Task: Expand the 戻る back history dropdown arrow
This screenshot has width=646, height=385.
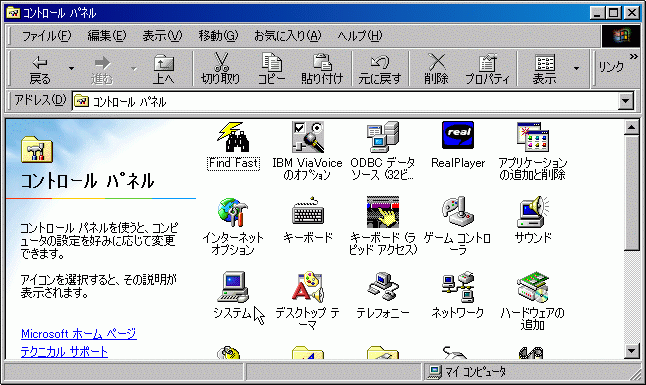Action: click(x=71, y=68)
